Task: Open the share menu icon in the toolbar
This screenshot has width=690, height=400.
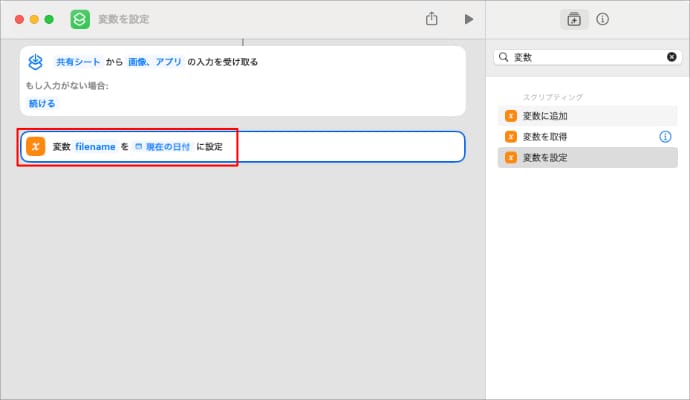Action: click(x=432, y=19)
